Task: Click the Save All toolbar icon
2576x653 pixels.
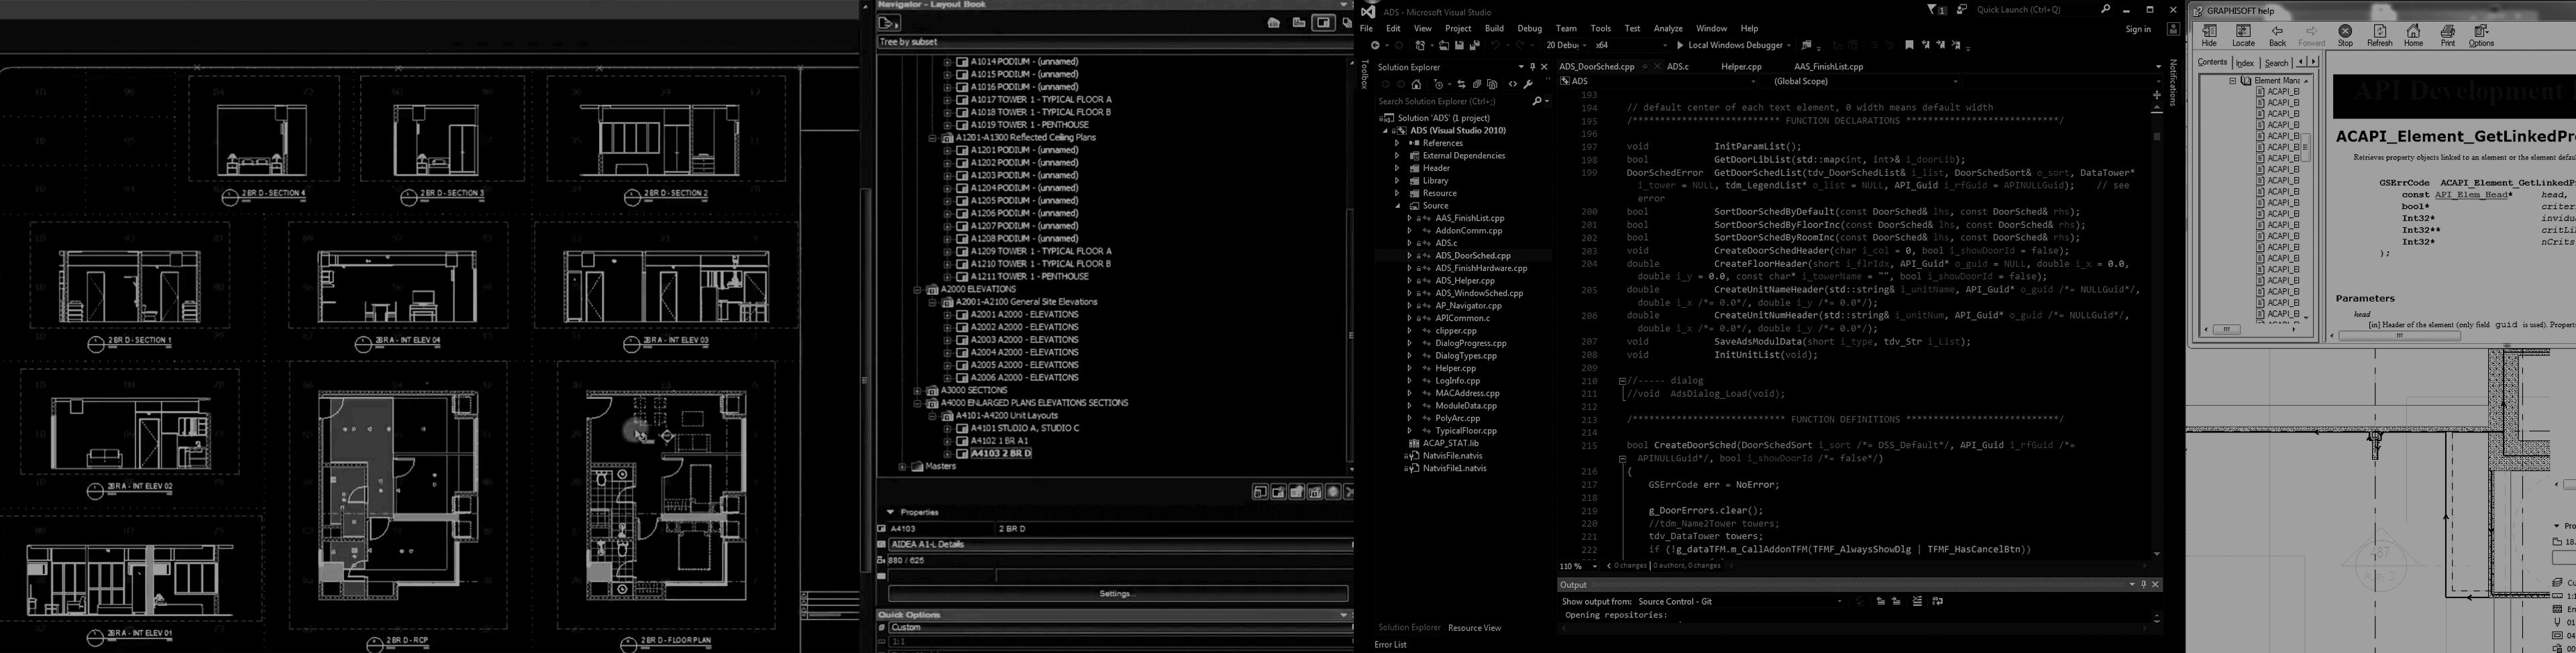Action: [1474, 45]
